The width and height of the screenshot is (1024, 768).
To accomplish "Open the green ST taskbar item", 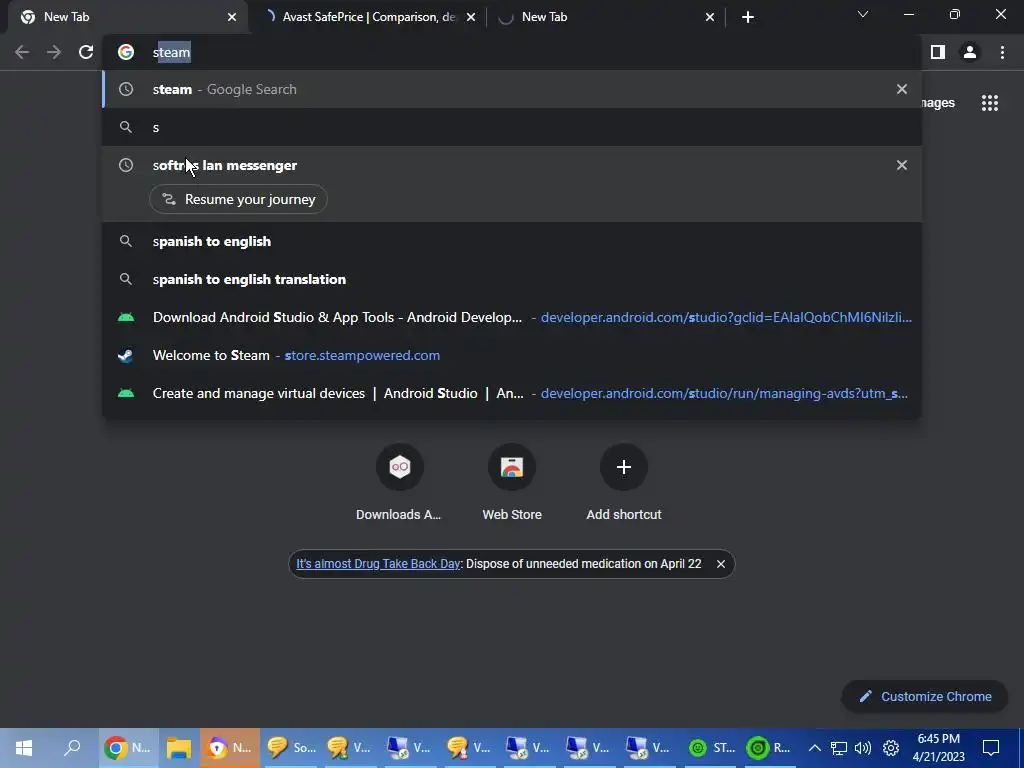I will (713, 748).
